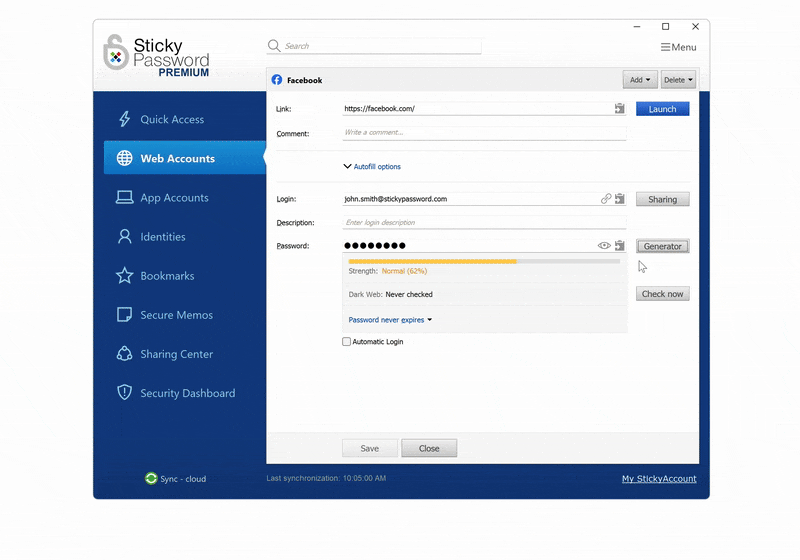
Task: Enable the Automatic Login checkbox
Action: [347, 342]
